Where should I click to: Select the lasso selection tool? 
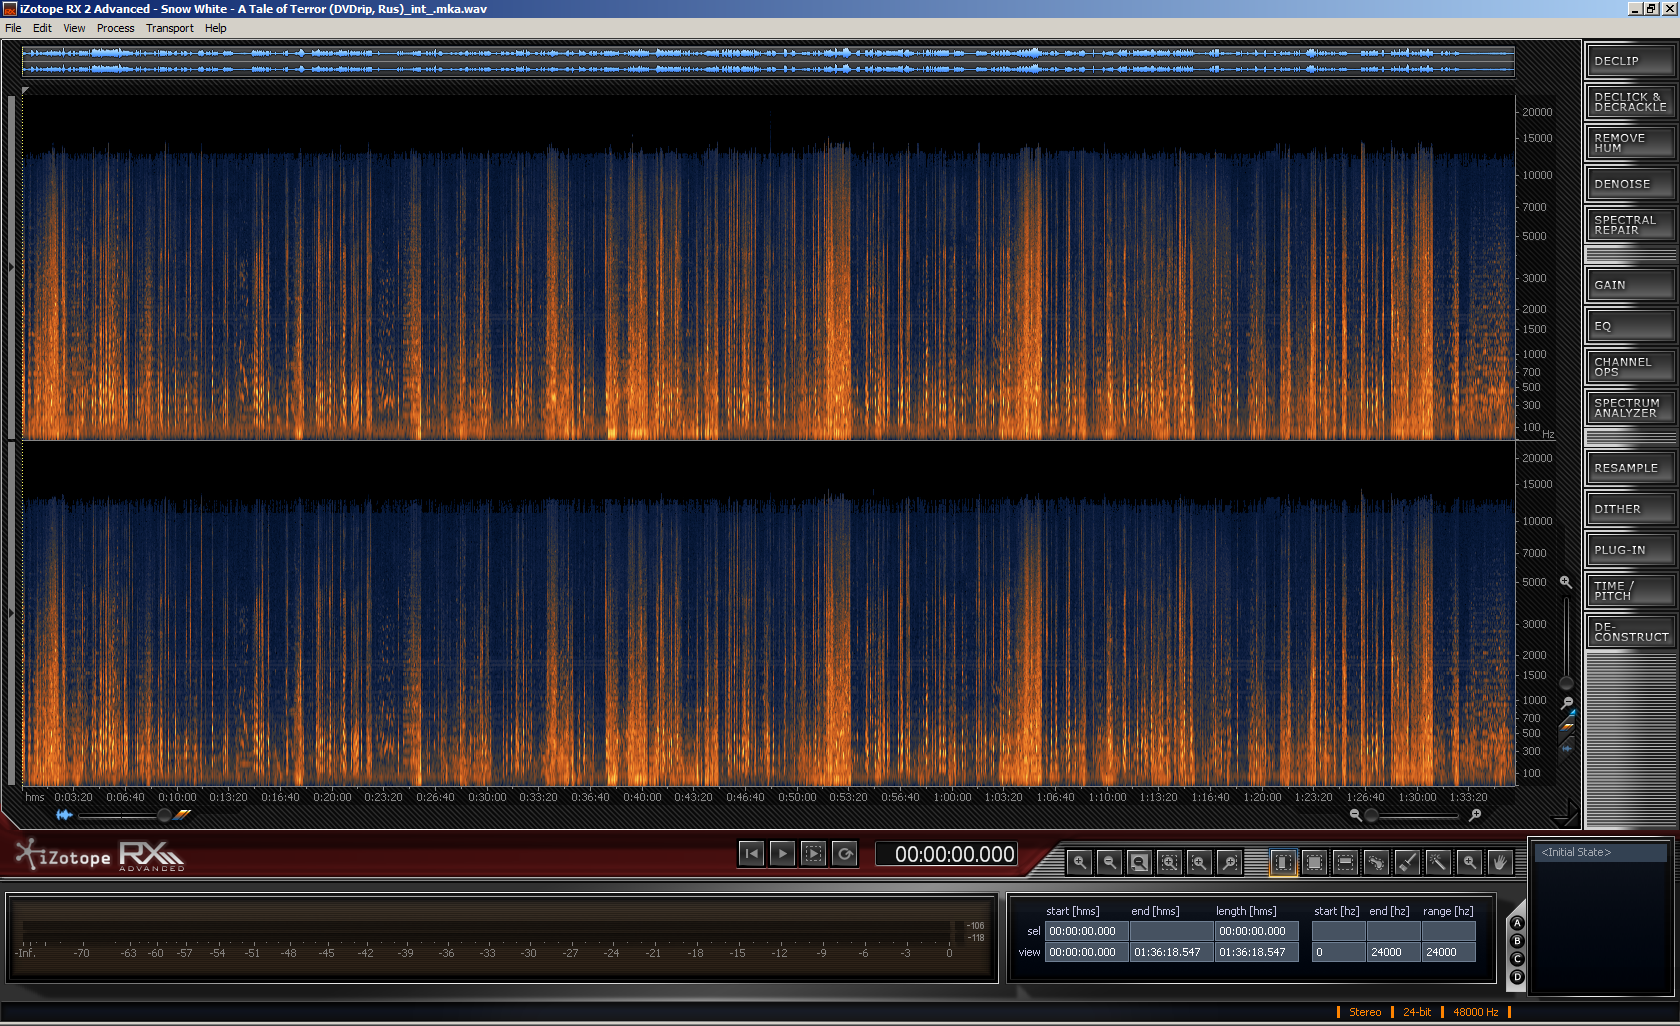[x=1376, y=862]
